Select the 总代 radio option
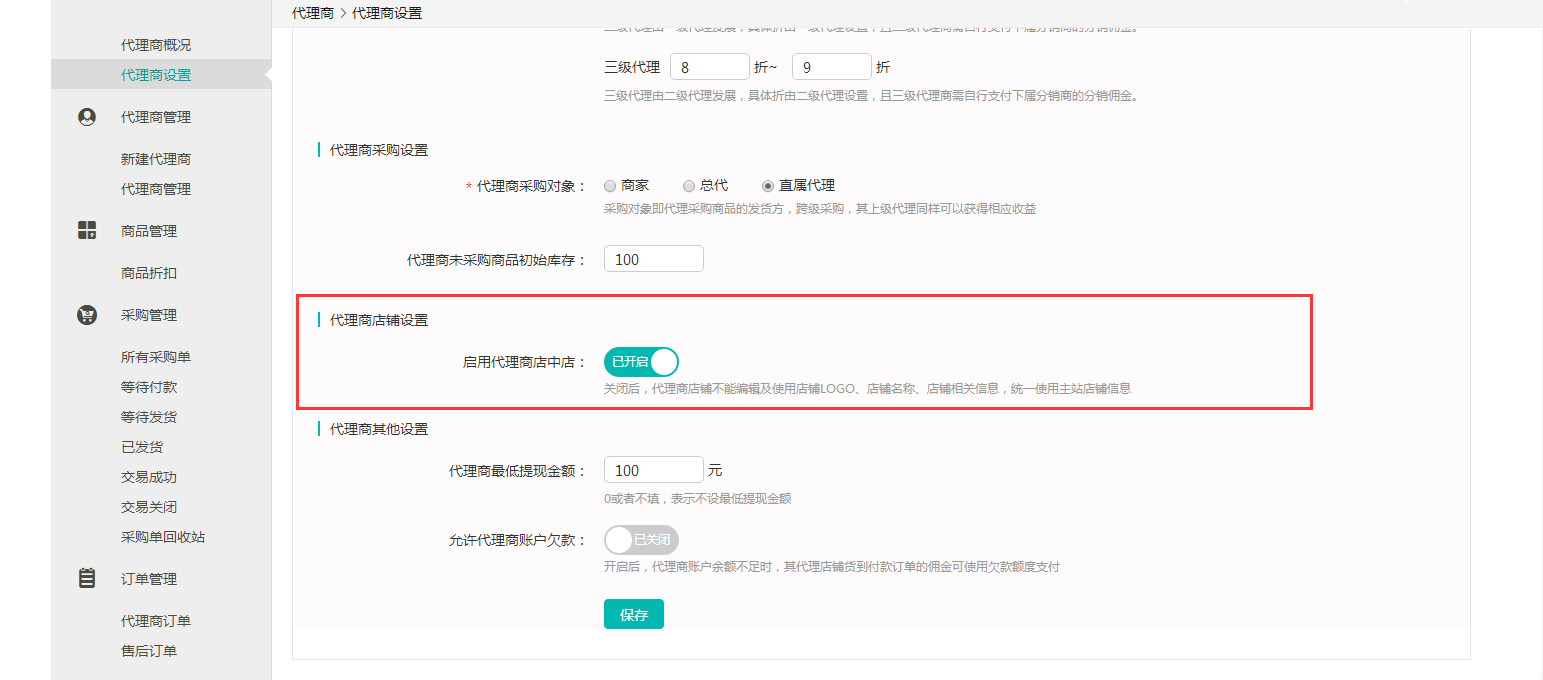This screenshot has height=680, width=1543. pyautogui.click(x=689, y=186)
